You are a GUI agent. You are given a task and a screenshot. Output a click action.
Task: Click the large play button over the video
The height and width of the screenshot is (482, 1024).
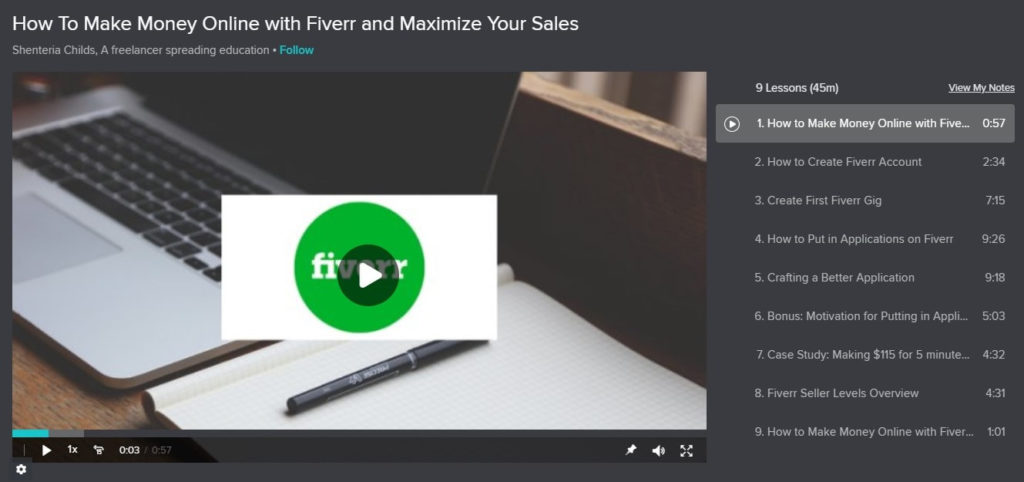pos(368,276)
